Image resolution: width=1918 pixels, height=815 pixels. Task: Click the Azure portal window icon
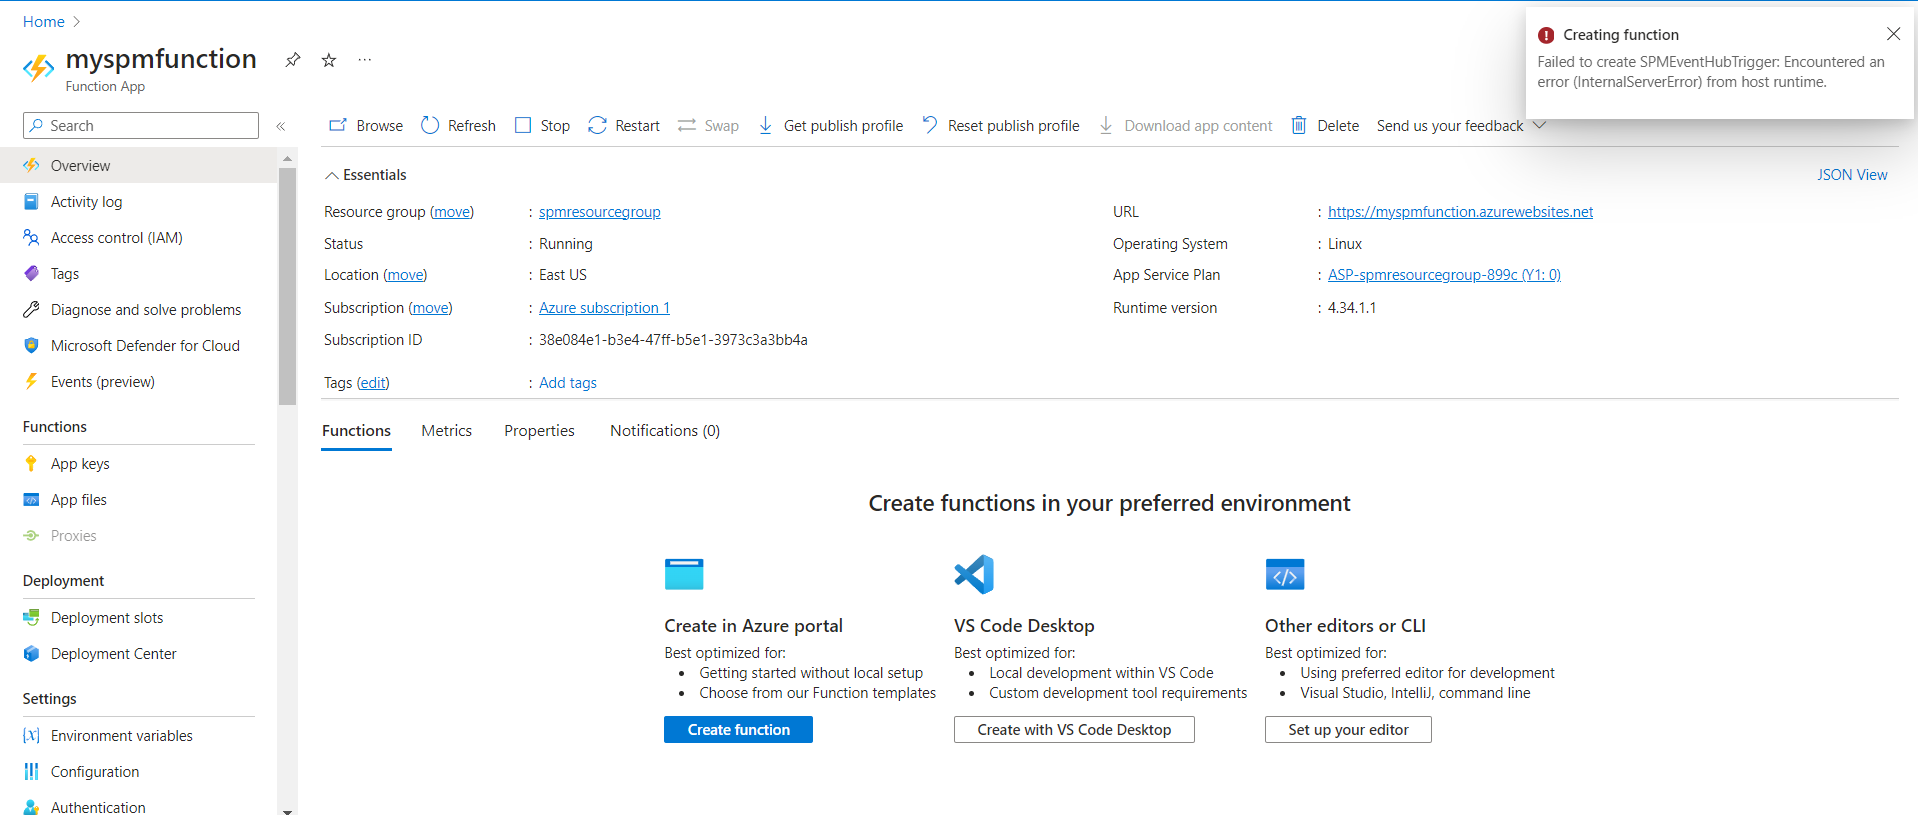(684, 574)
